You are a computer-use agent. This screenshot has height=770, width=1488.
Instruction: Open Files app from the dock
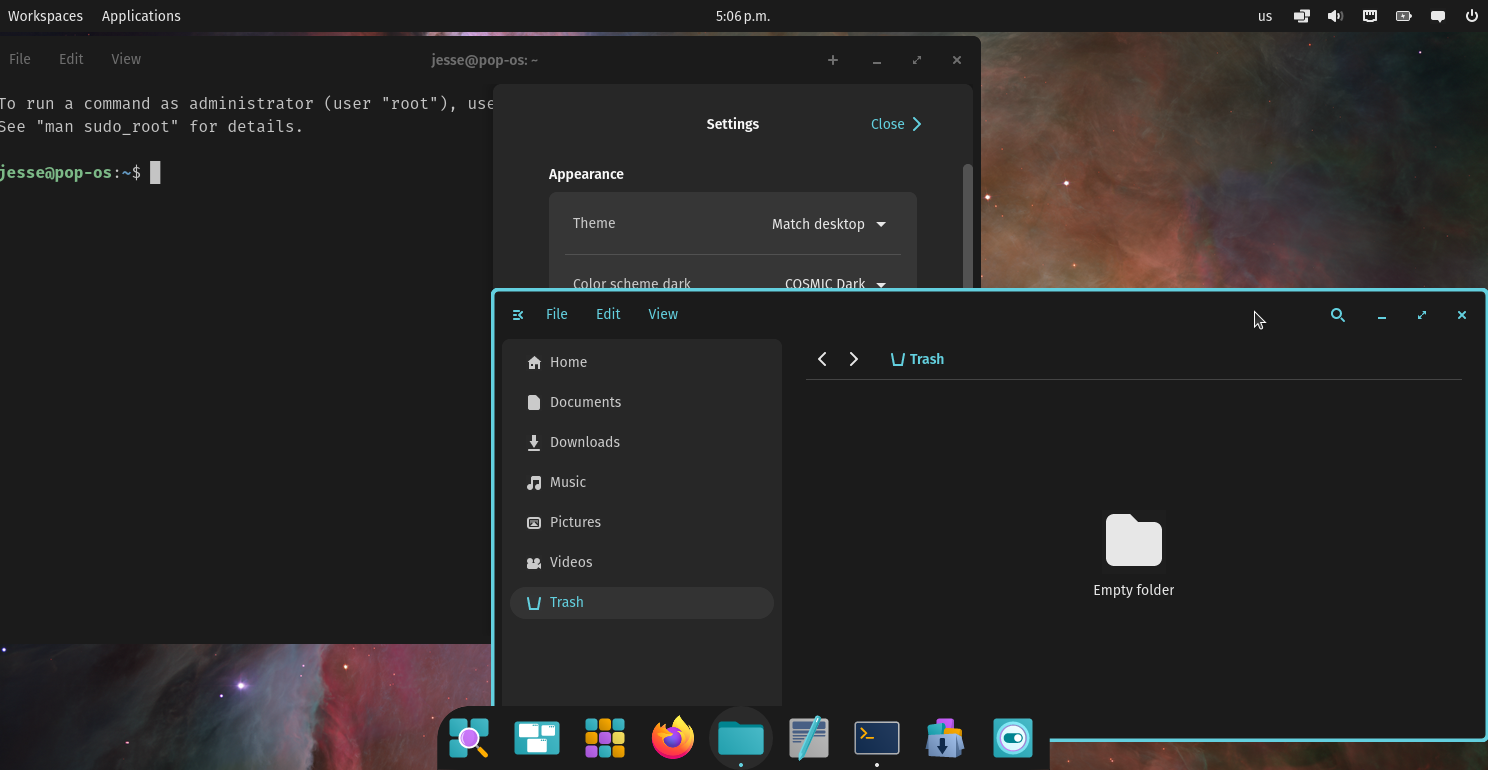point(741,738)
